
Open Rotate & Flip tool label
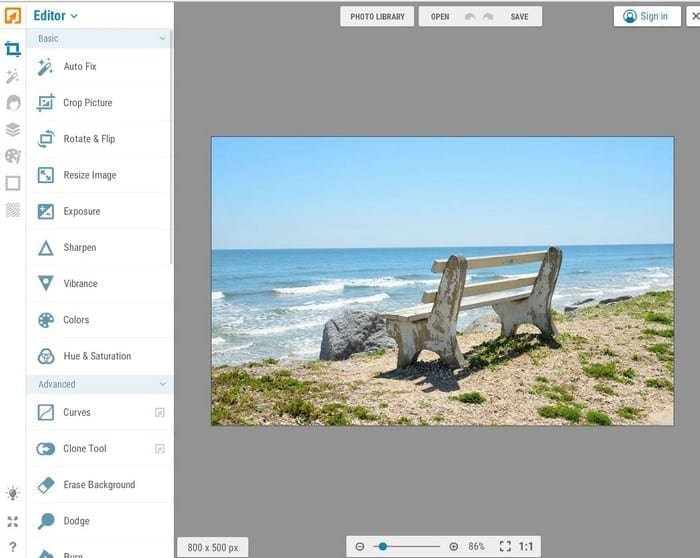89,139
